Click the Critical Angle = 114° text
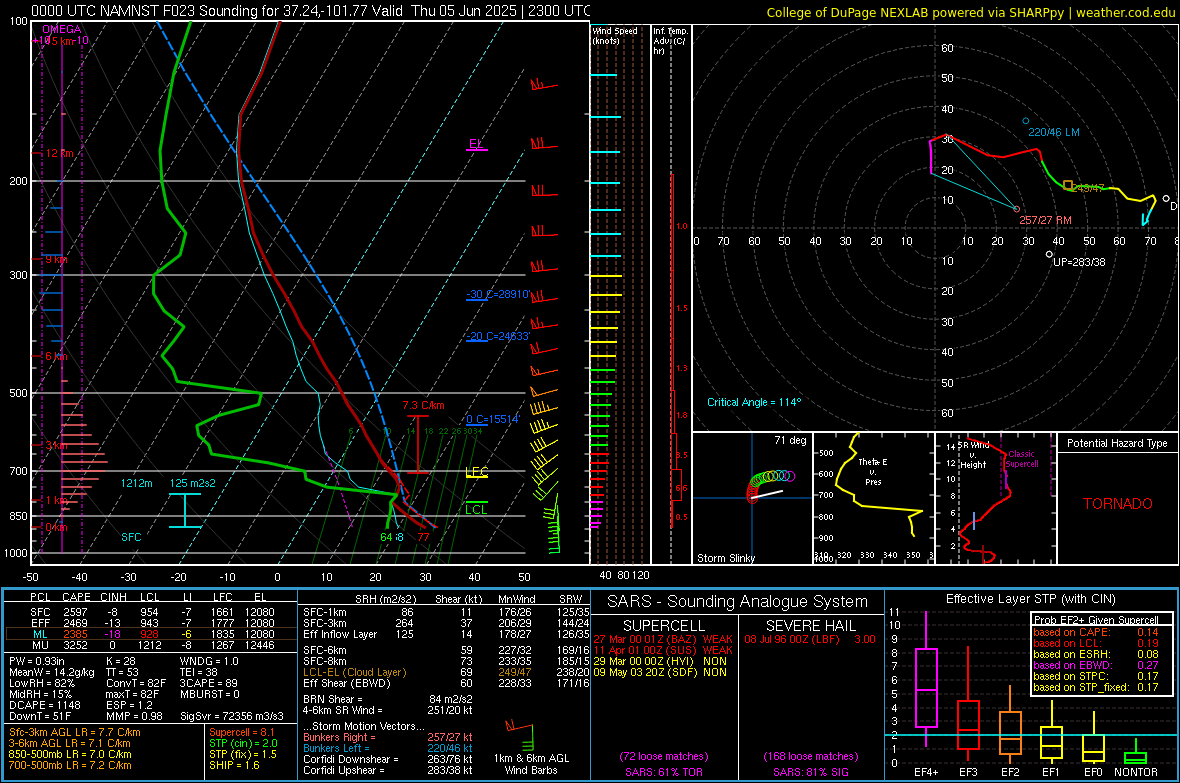The height and width of the screenshot is (783, 1180). pos(754,402)
